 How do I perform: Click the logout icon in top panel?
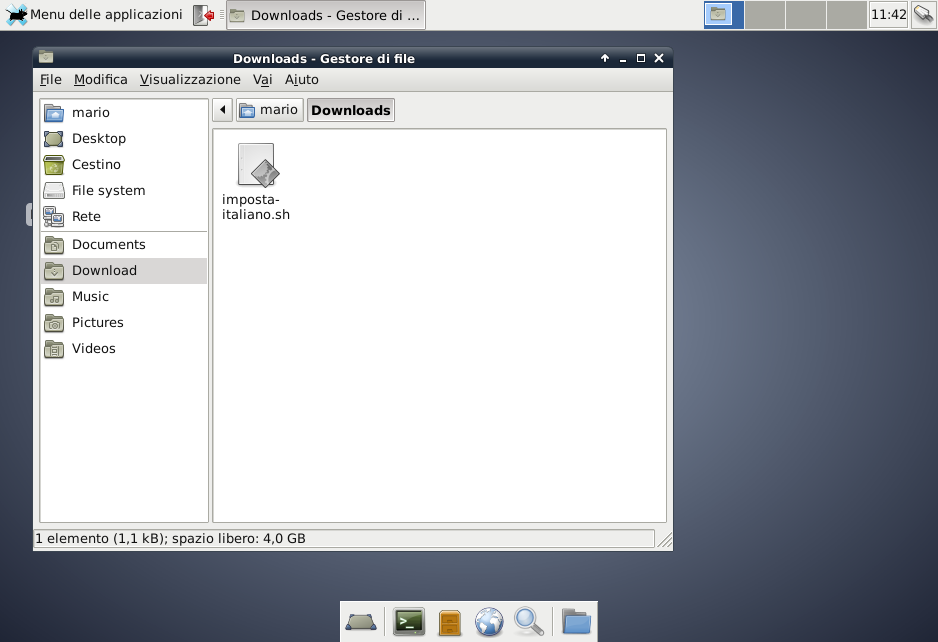point(204,15)
